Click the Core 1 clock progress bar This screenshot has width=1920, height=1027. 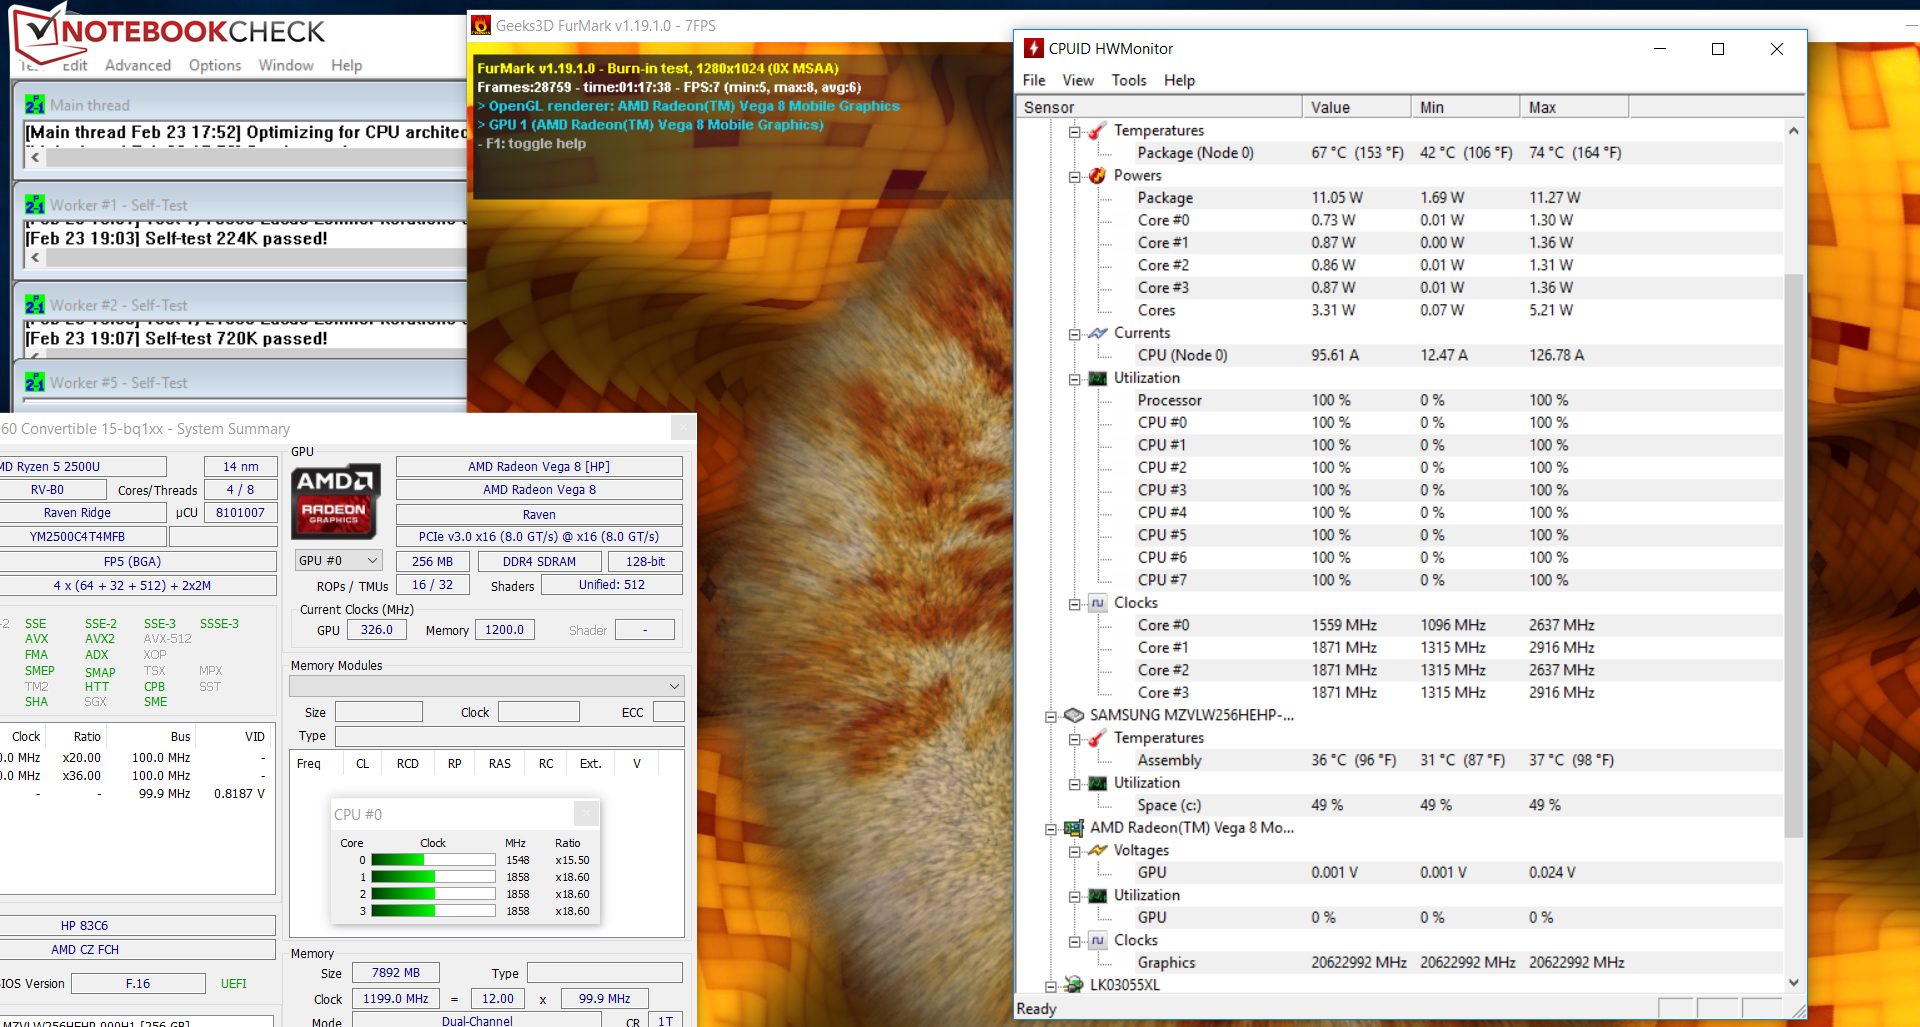pos(433,877)
